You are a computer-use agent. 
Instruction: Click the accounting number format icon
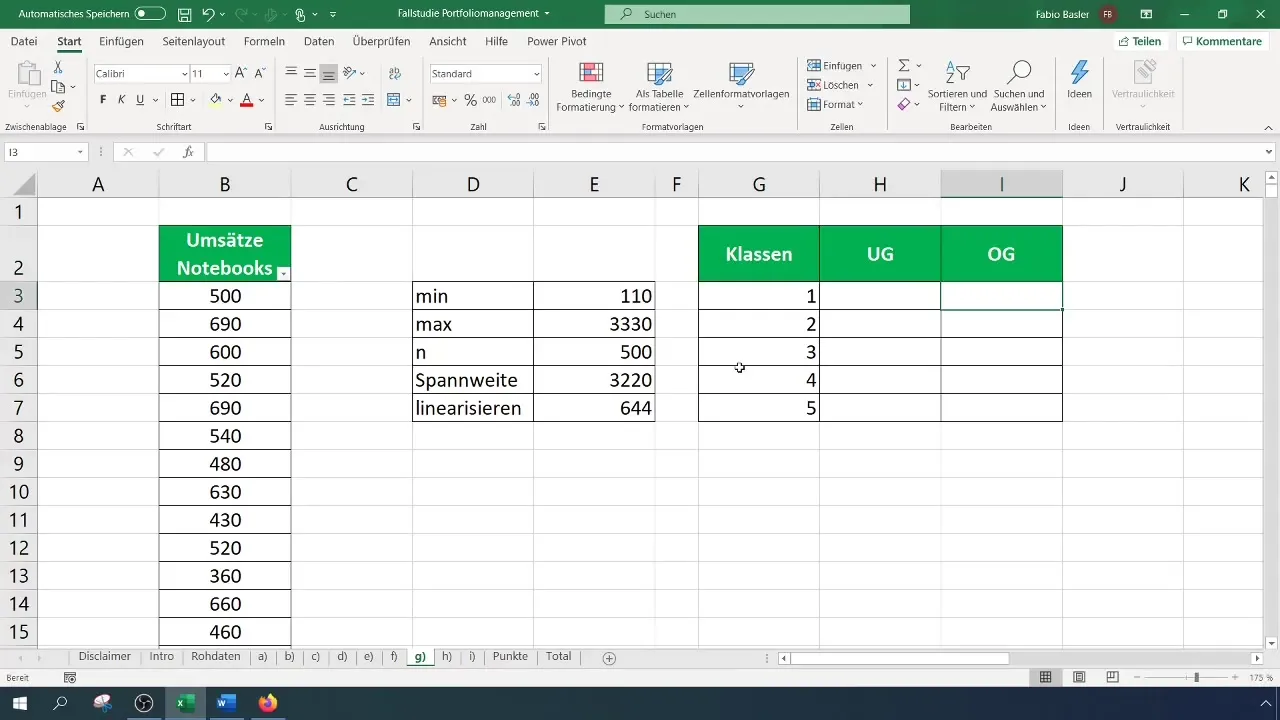tap(439, 100)
